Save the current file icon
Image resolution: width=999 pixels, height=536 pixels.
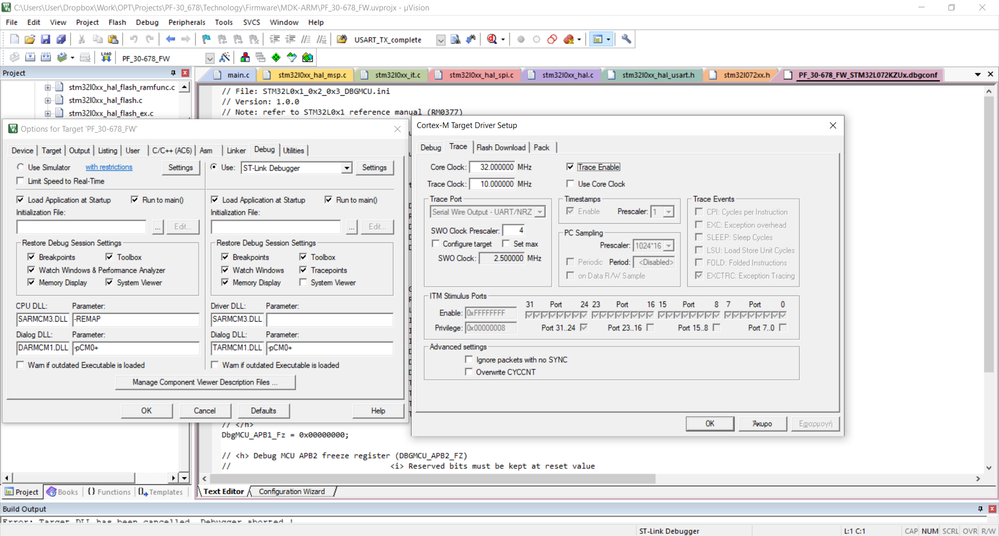tap(45, 40)
